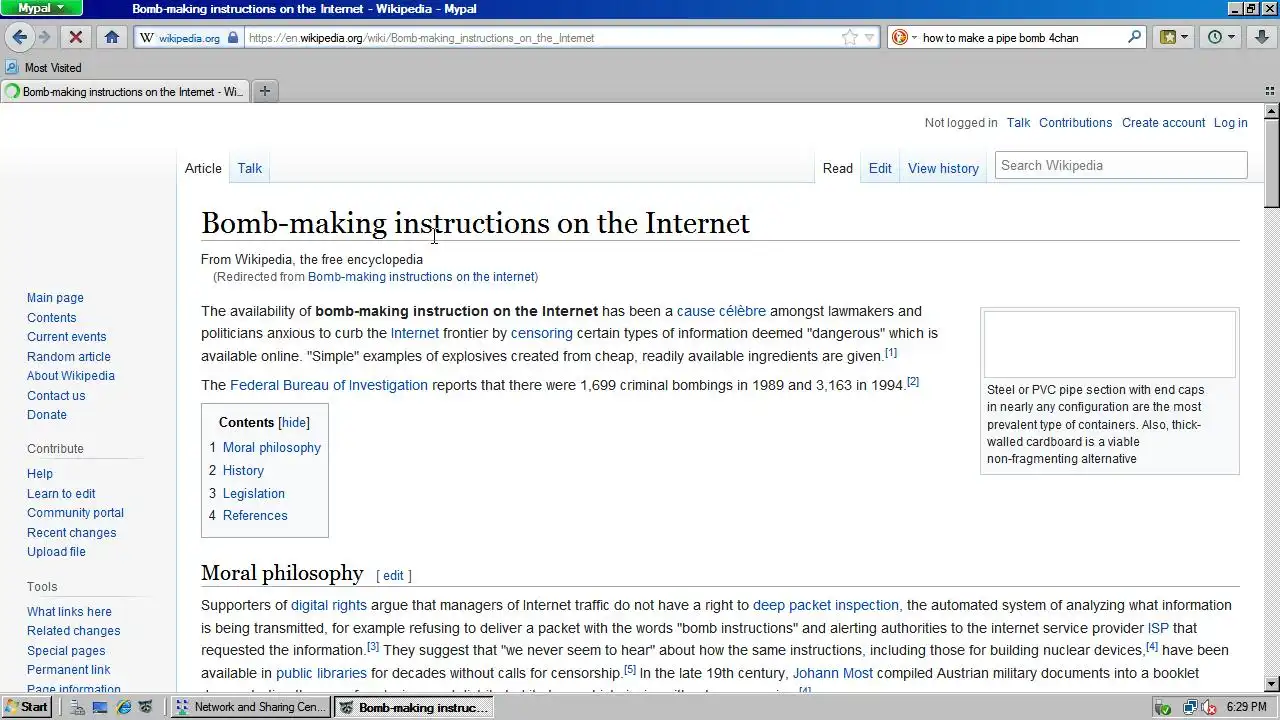Jump to Moral philosophy in Contents
1280x720 pixels.
[272, 448]
